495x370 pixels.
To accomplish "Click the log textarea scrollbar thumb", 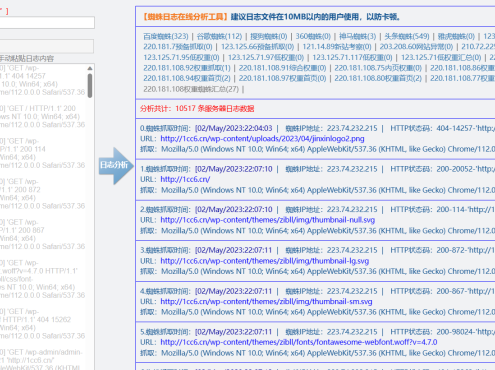I will [x=90, y=86].
